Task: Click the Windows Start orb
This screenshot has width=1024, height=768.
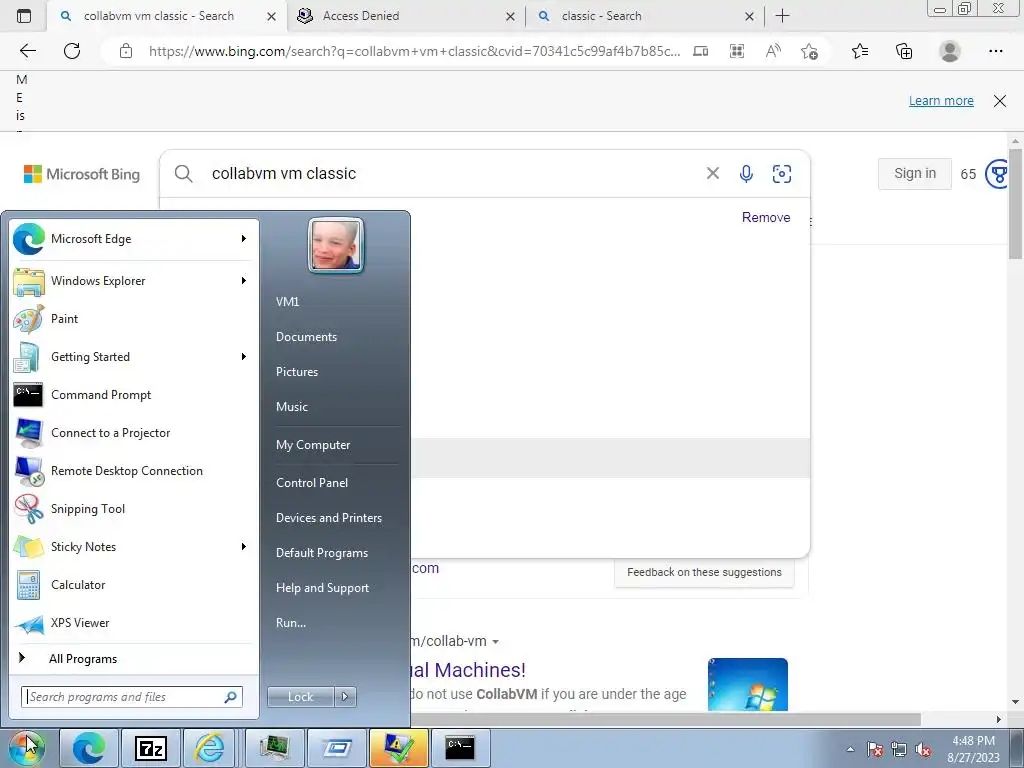Action: pyautogui.click(x=25, y=748)
